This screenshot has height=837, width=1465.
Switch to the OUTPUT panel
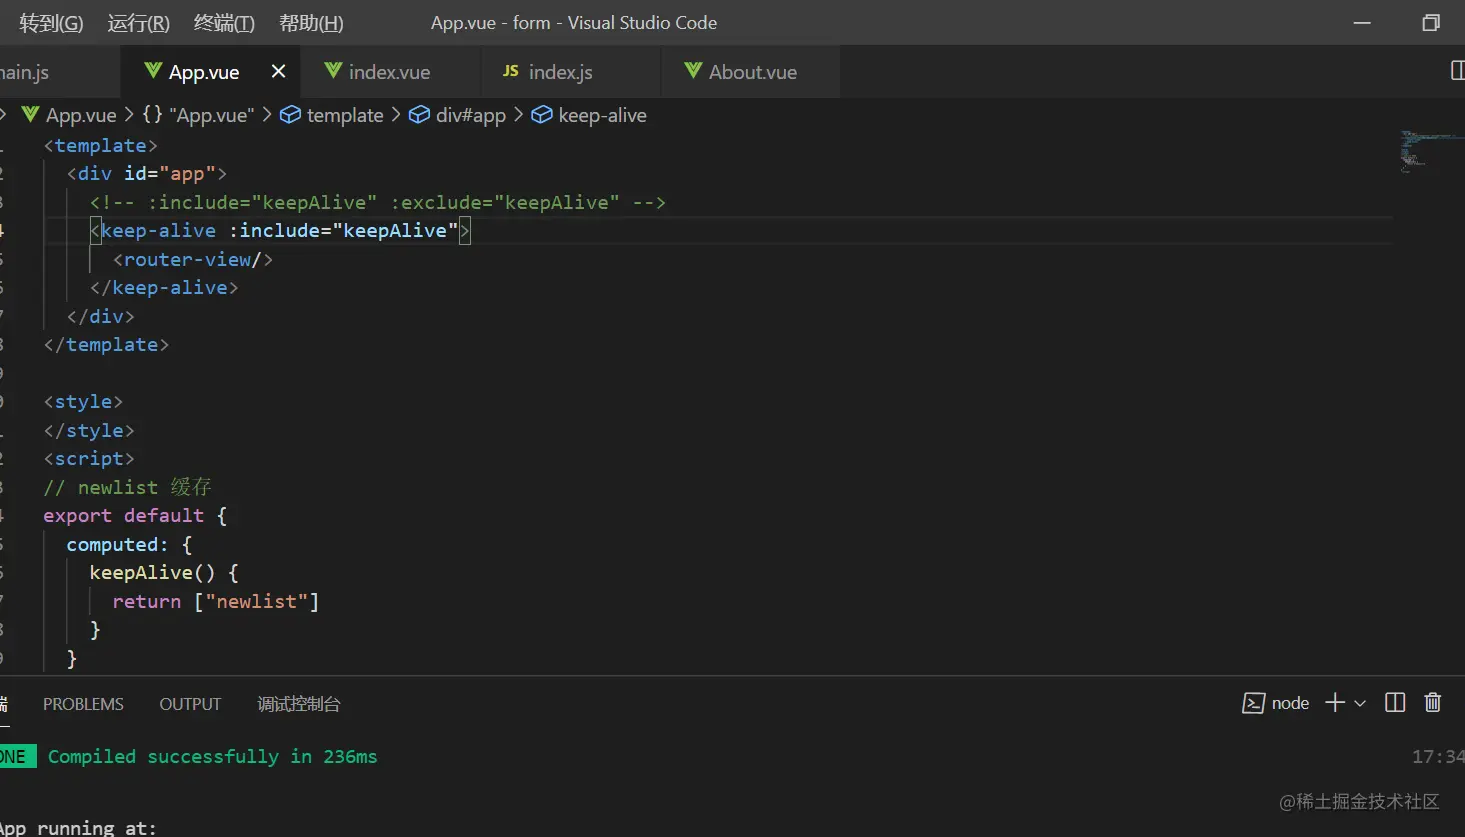(x=190, y=704)
